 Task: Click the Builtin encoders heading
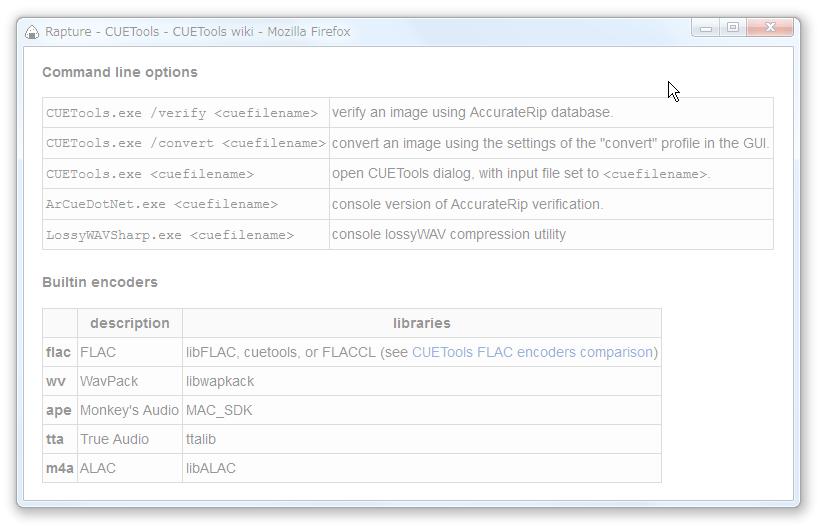(x=100, y=282)
